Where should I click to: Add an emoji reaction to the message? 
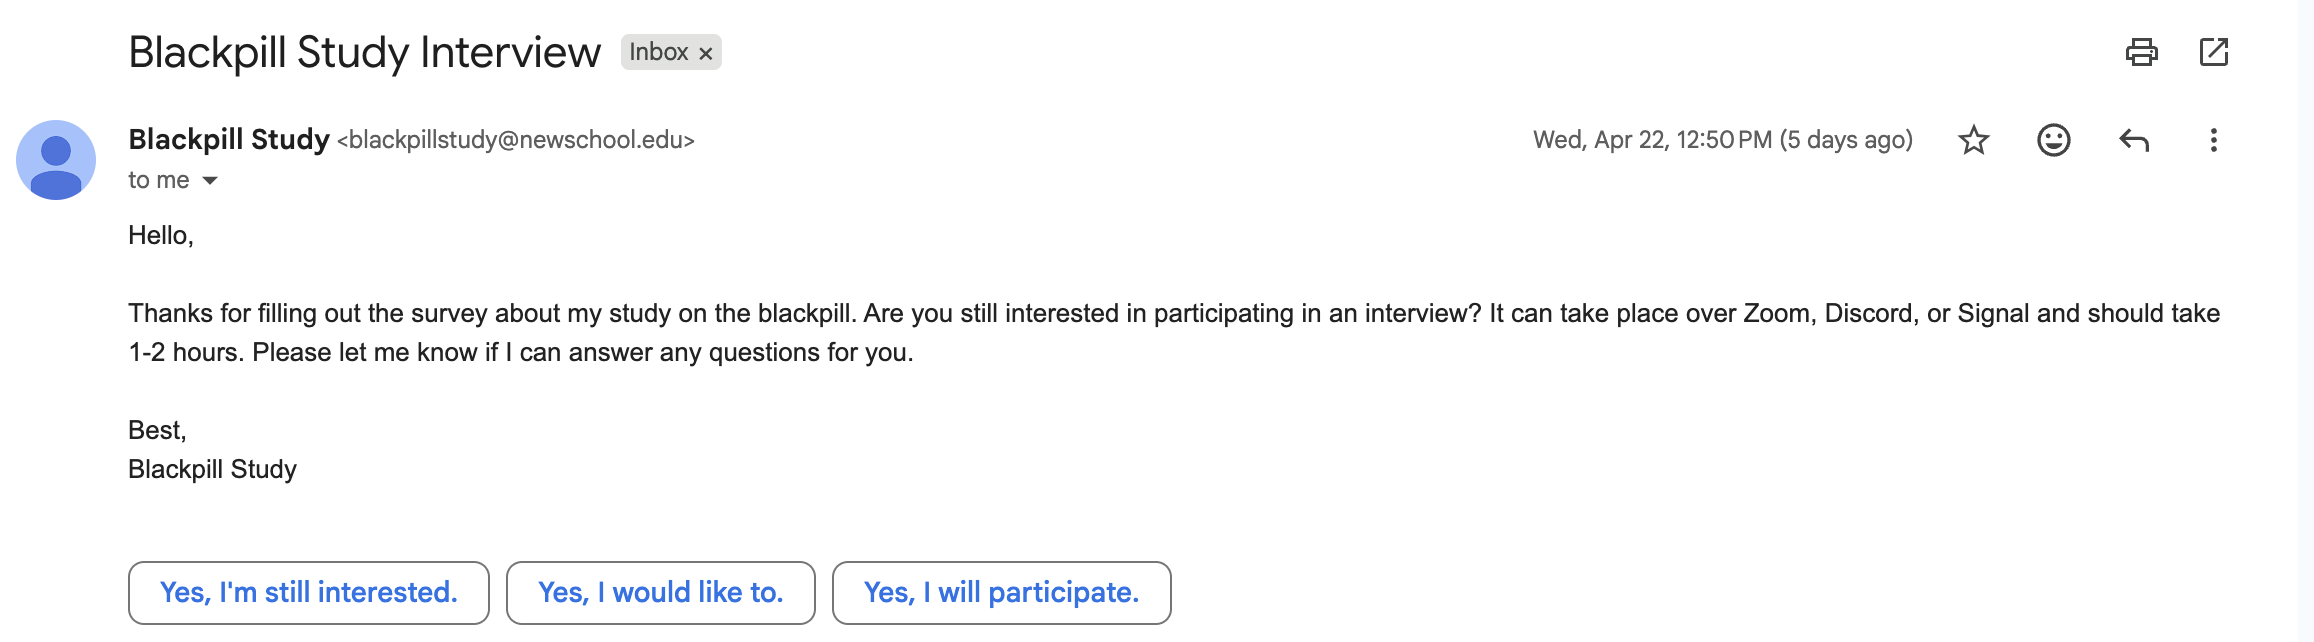(2053, 140)
